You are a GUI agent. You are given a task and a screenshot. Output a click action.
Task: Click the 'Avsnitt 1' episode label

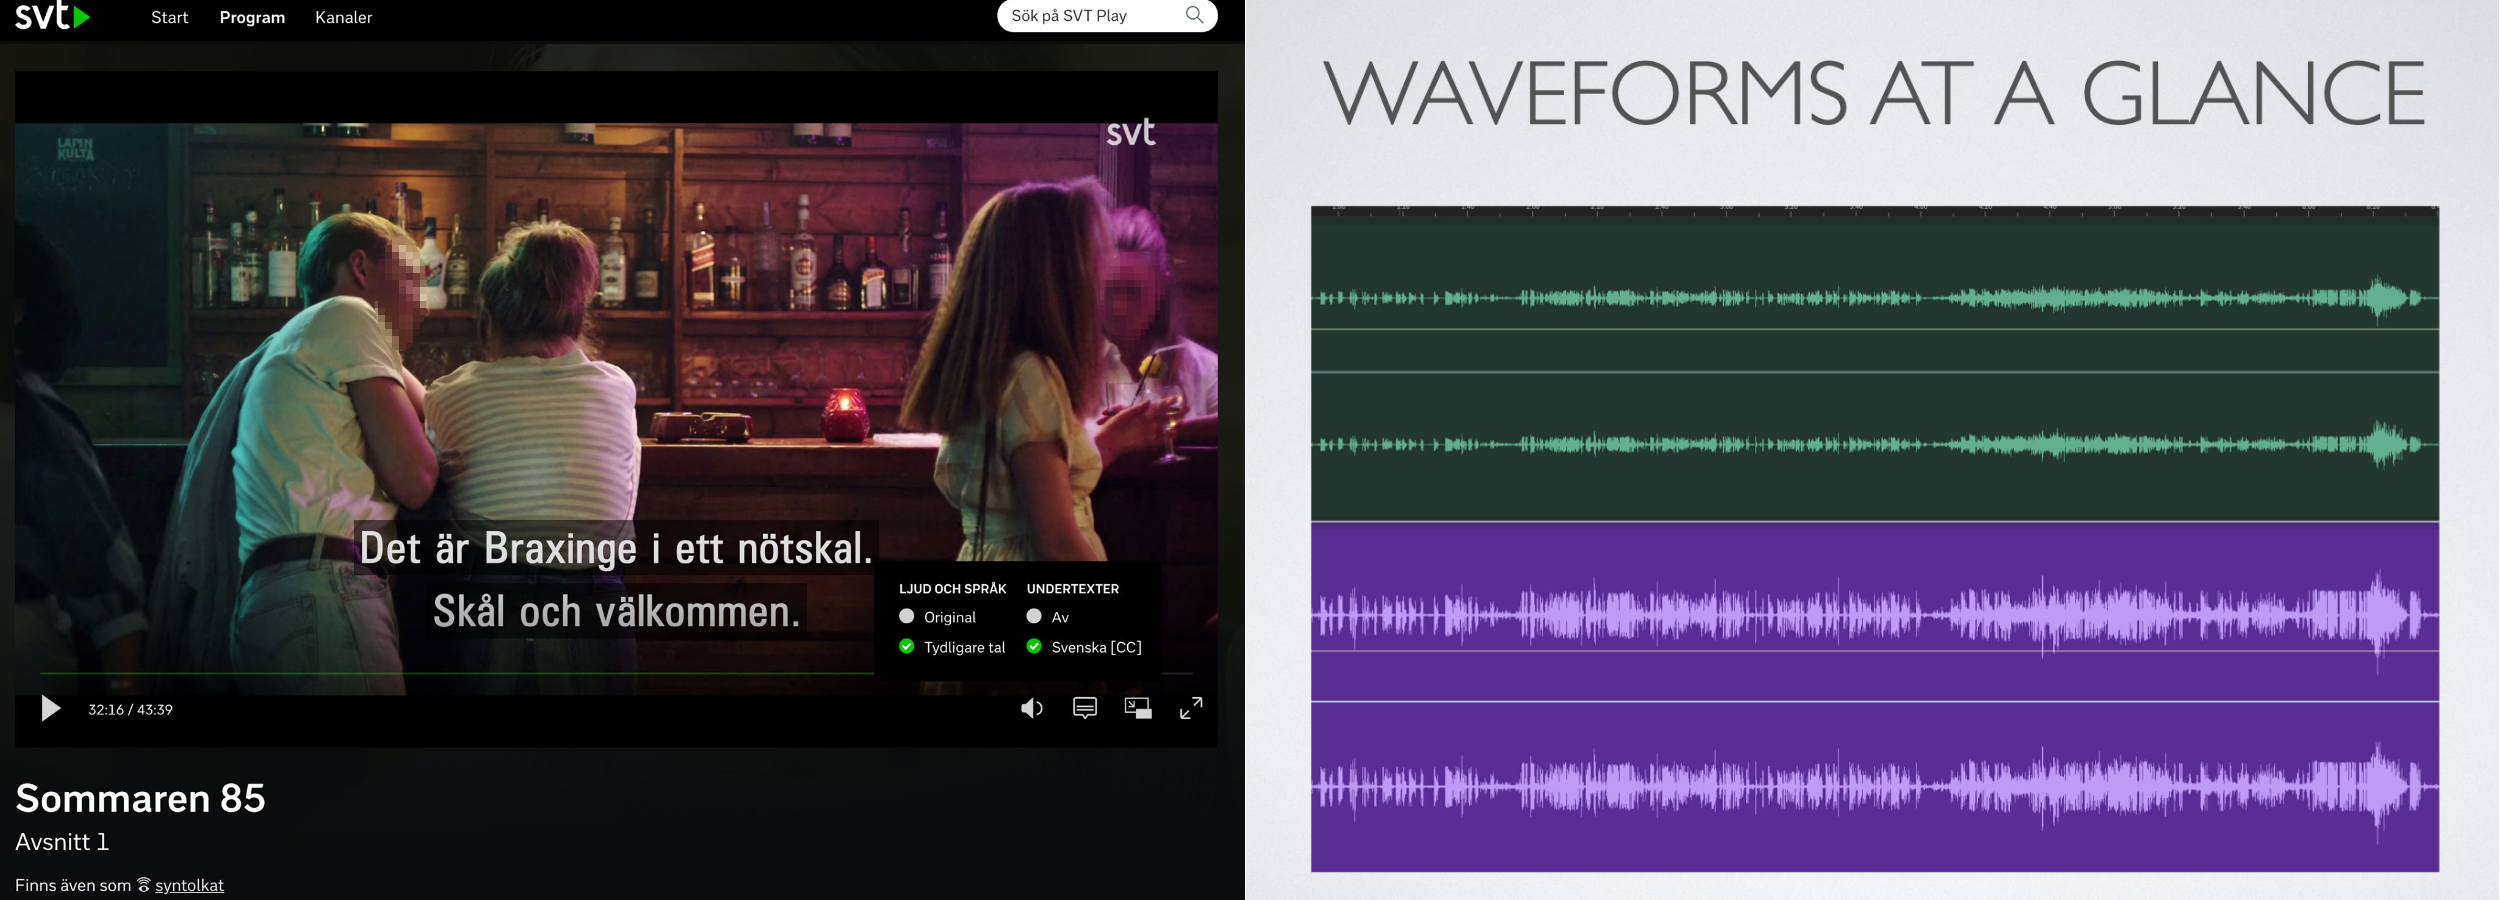pyautogui.click(x=62, y=842)
